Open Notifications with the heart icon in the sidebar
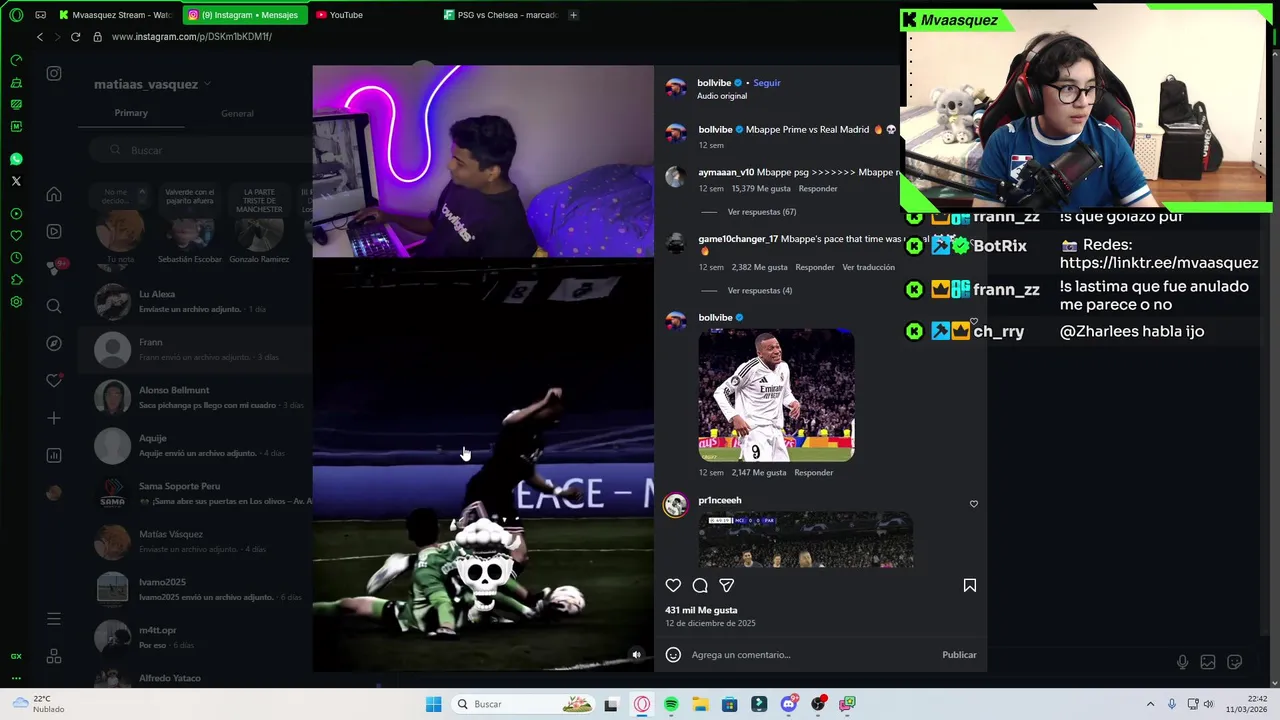This screenshot has height=720, width=1280. coord(54,380)
